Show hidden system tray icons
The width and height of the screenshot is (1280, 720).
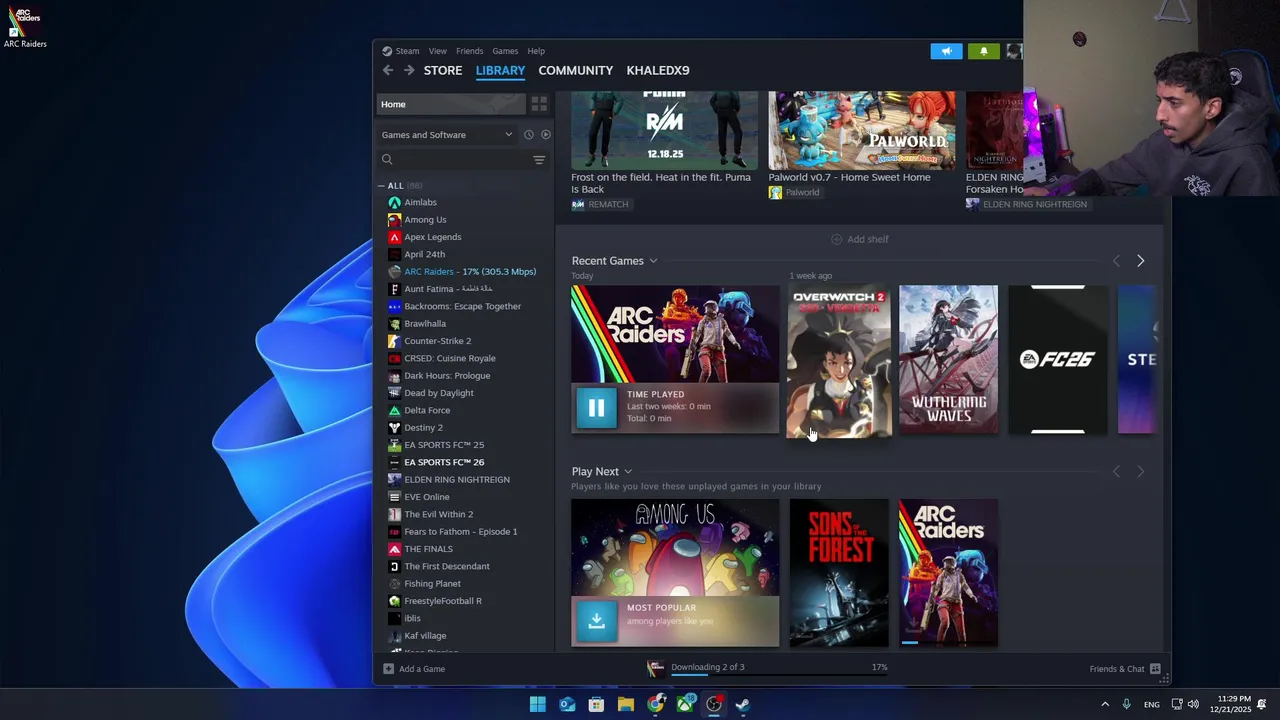coord(1105,704)
